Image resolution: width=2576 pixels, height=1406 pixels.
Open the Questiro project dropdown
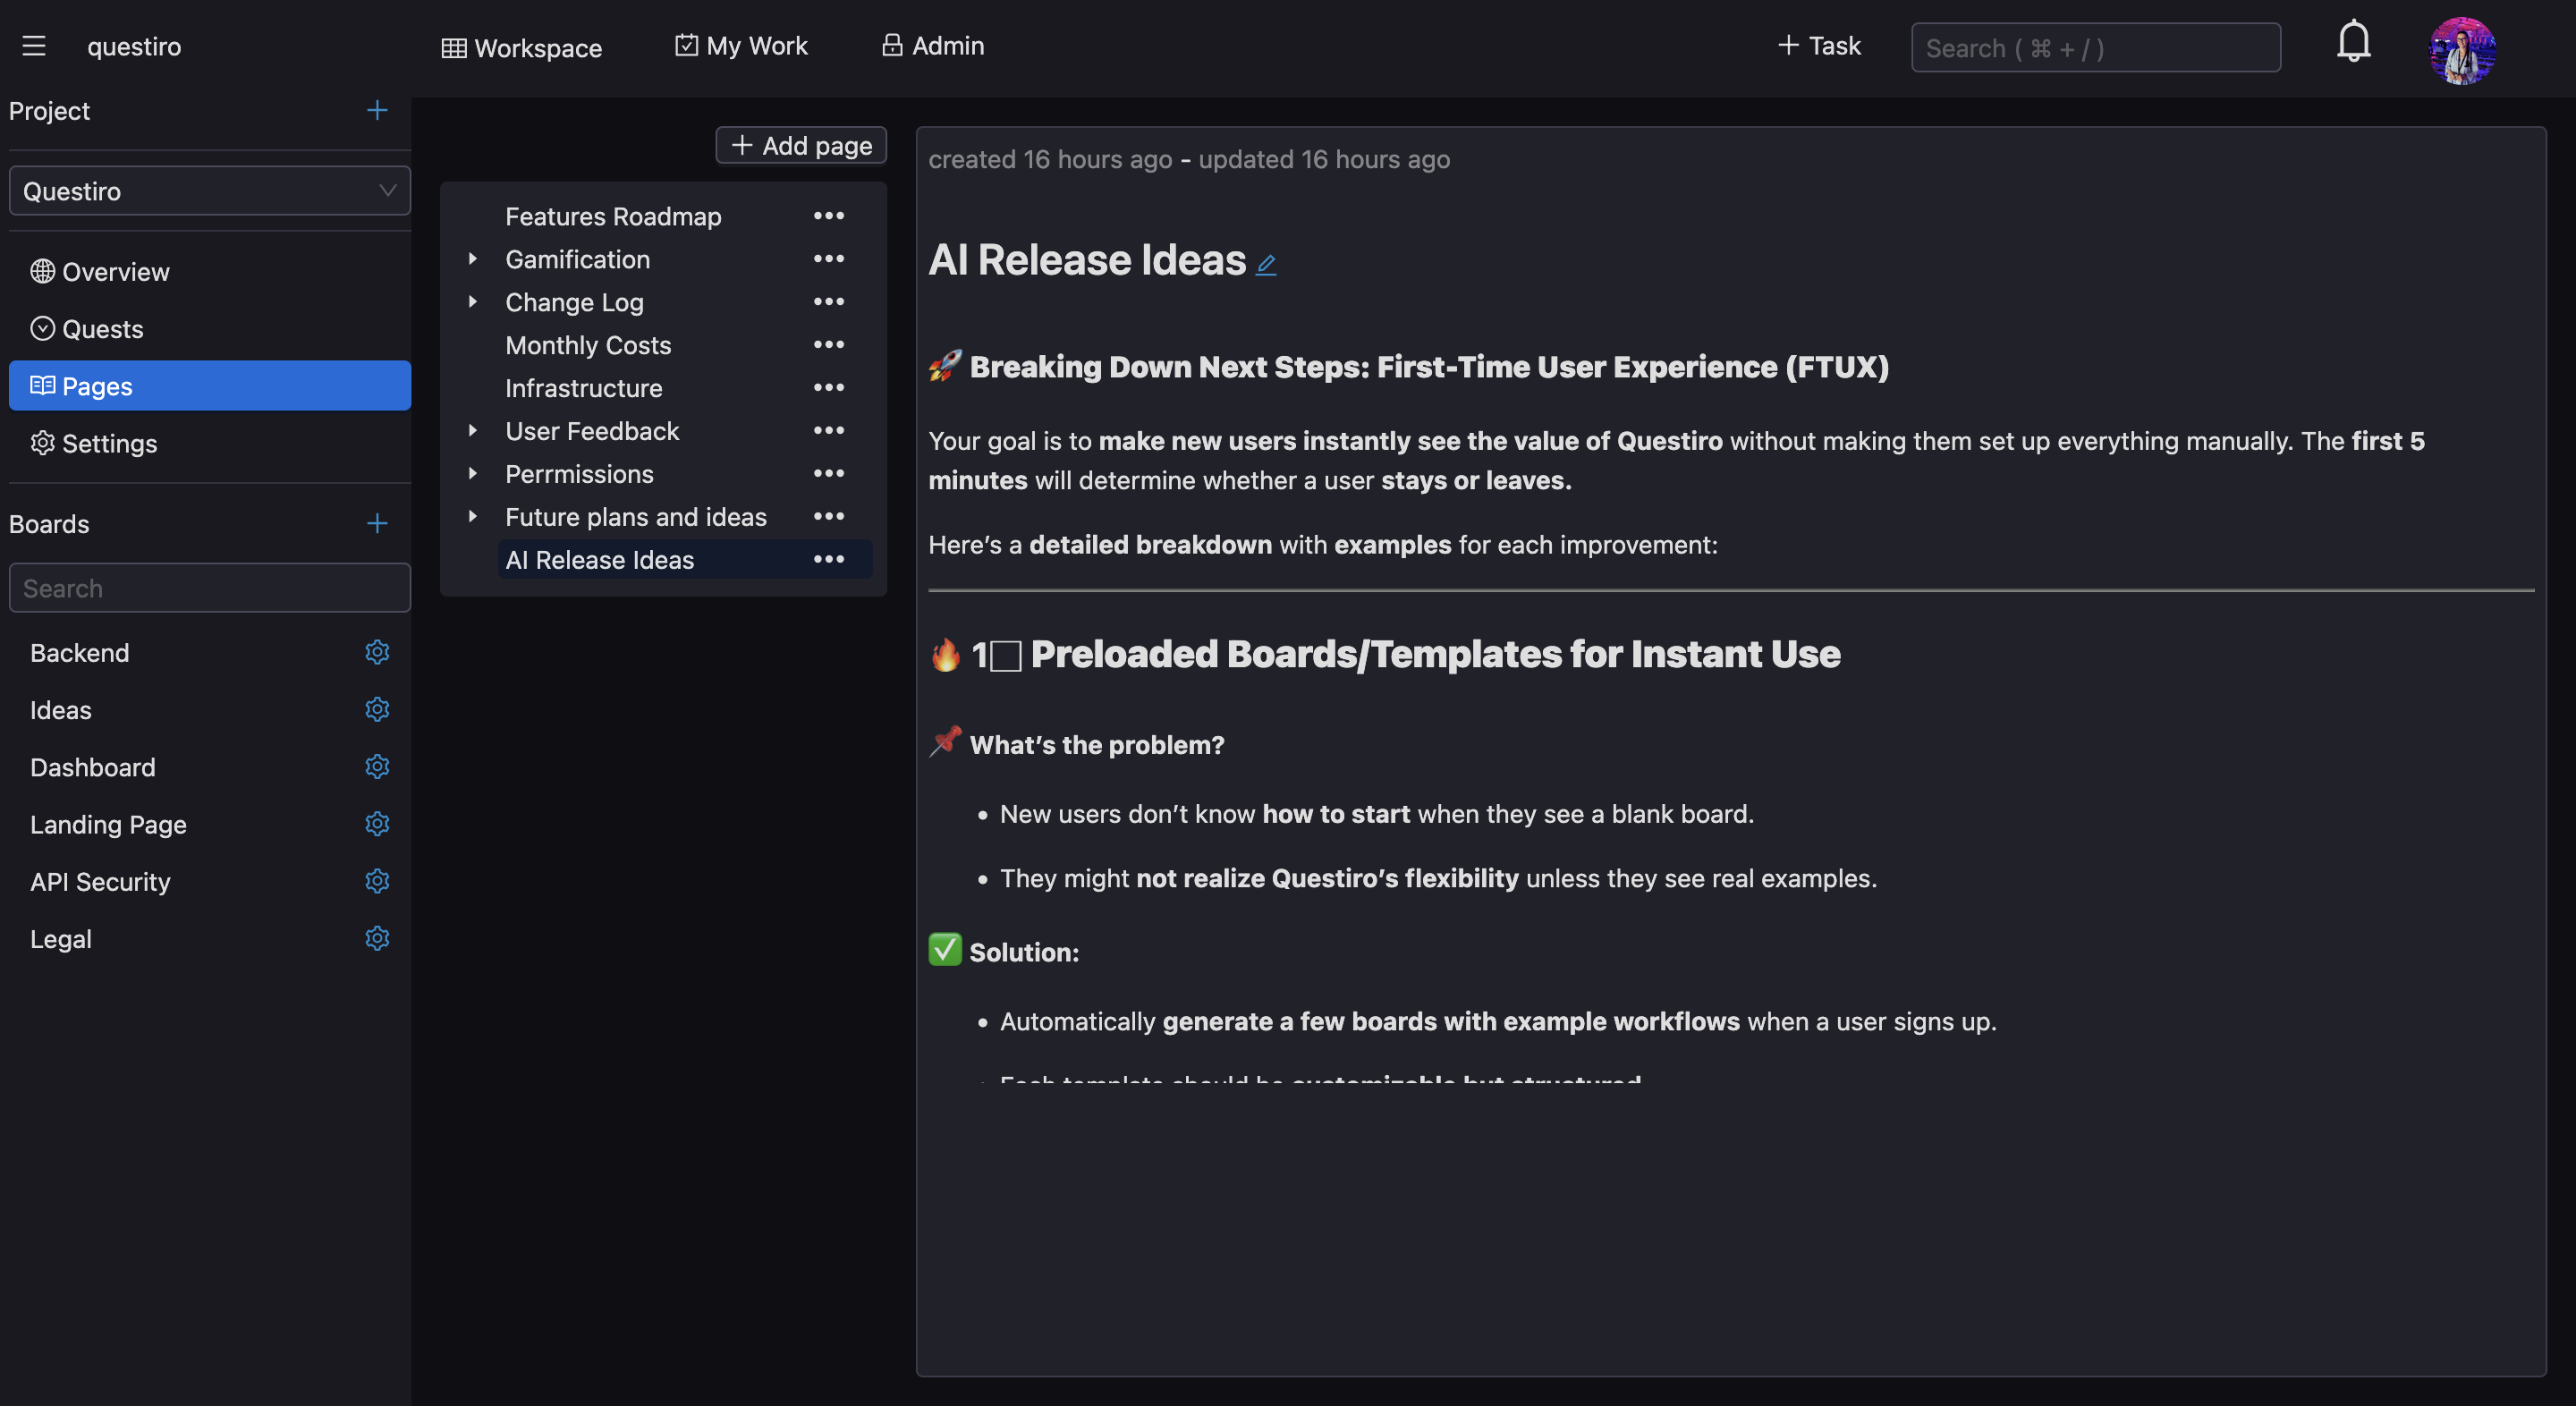(210, 191)
